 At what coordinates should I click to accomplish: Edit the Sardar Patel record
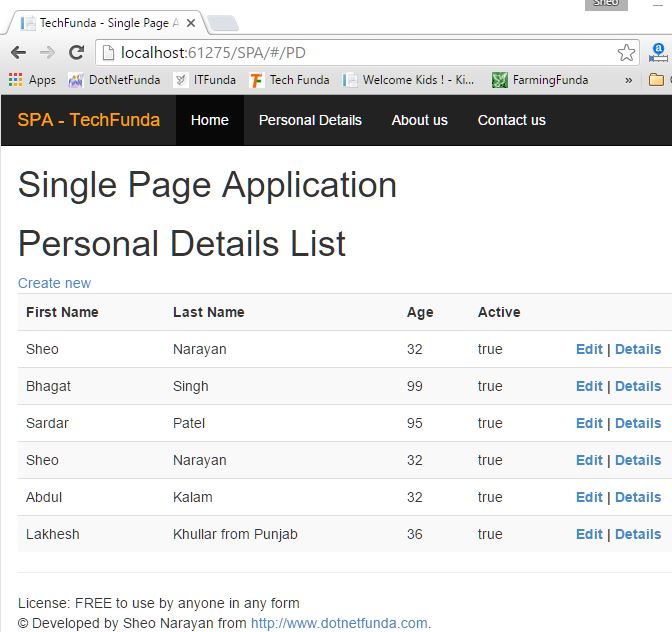coord(589,423)
